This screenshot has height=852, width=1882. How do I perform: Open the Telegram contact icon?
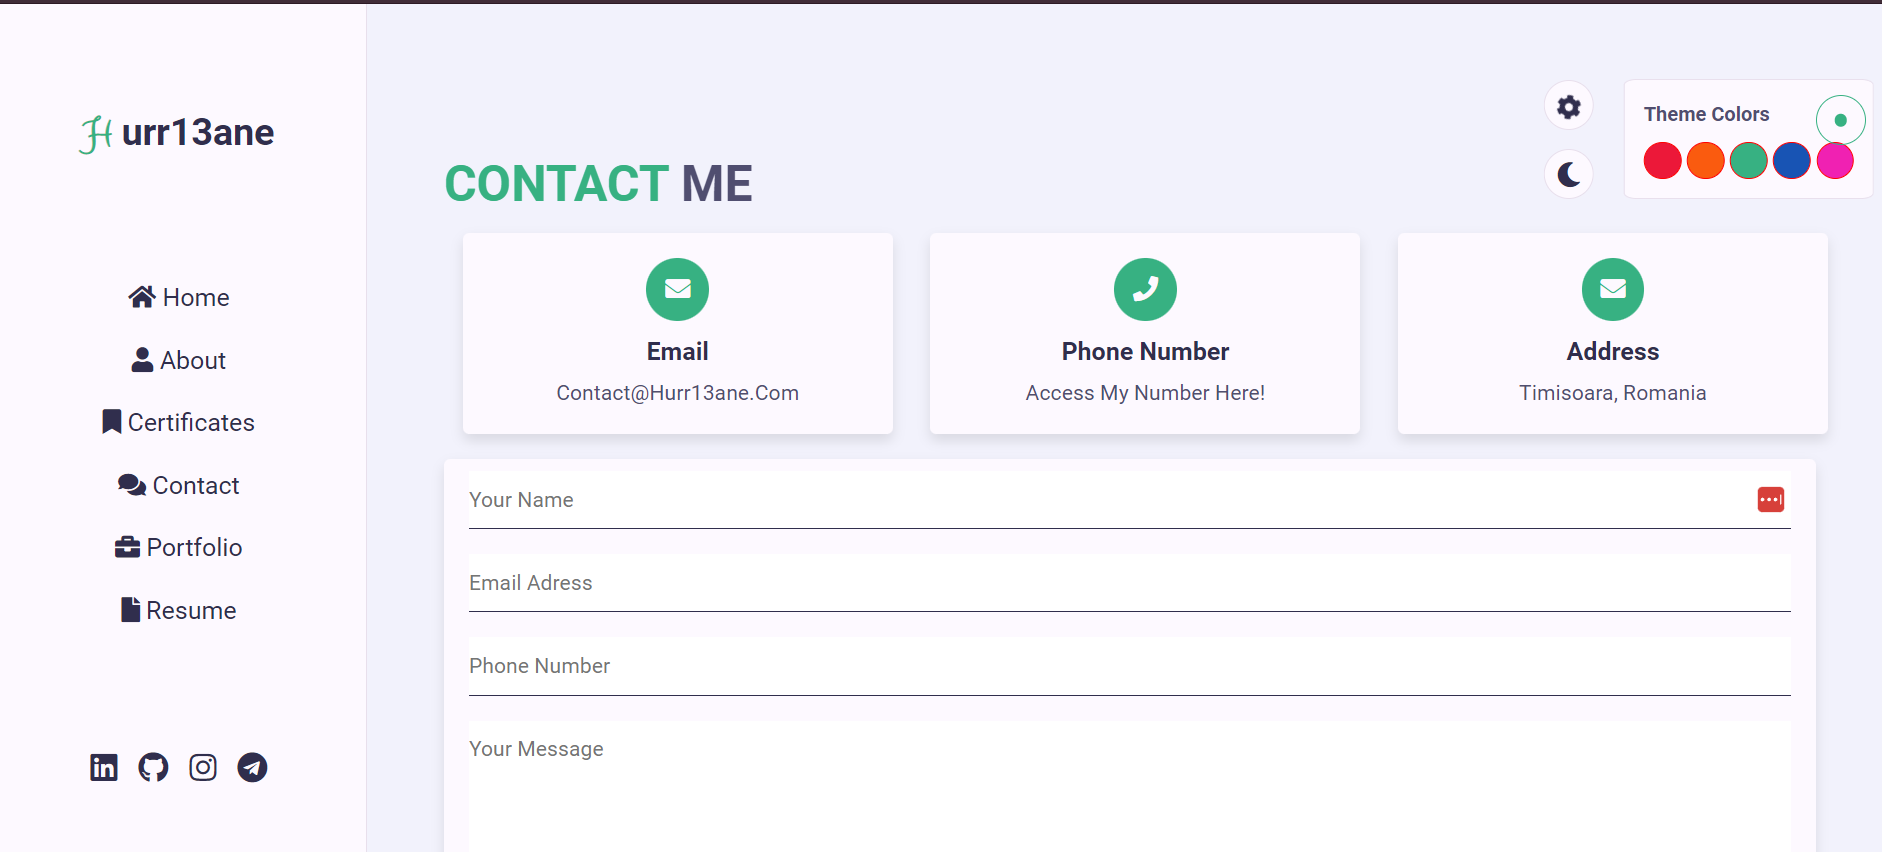(252, 767)
